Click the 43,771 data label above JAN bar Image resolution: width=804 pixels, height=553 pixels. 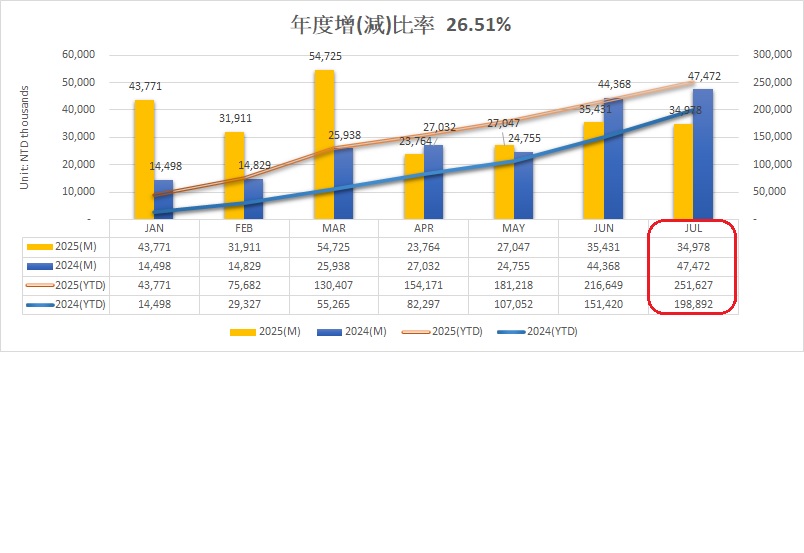tap(145, 86)
